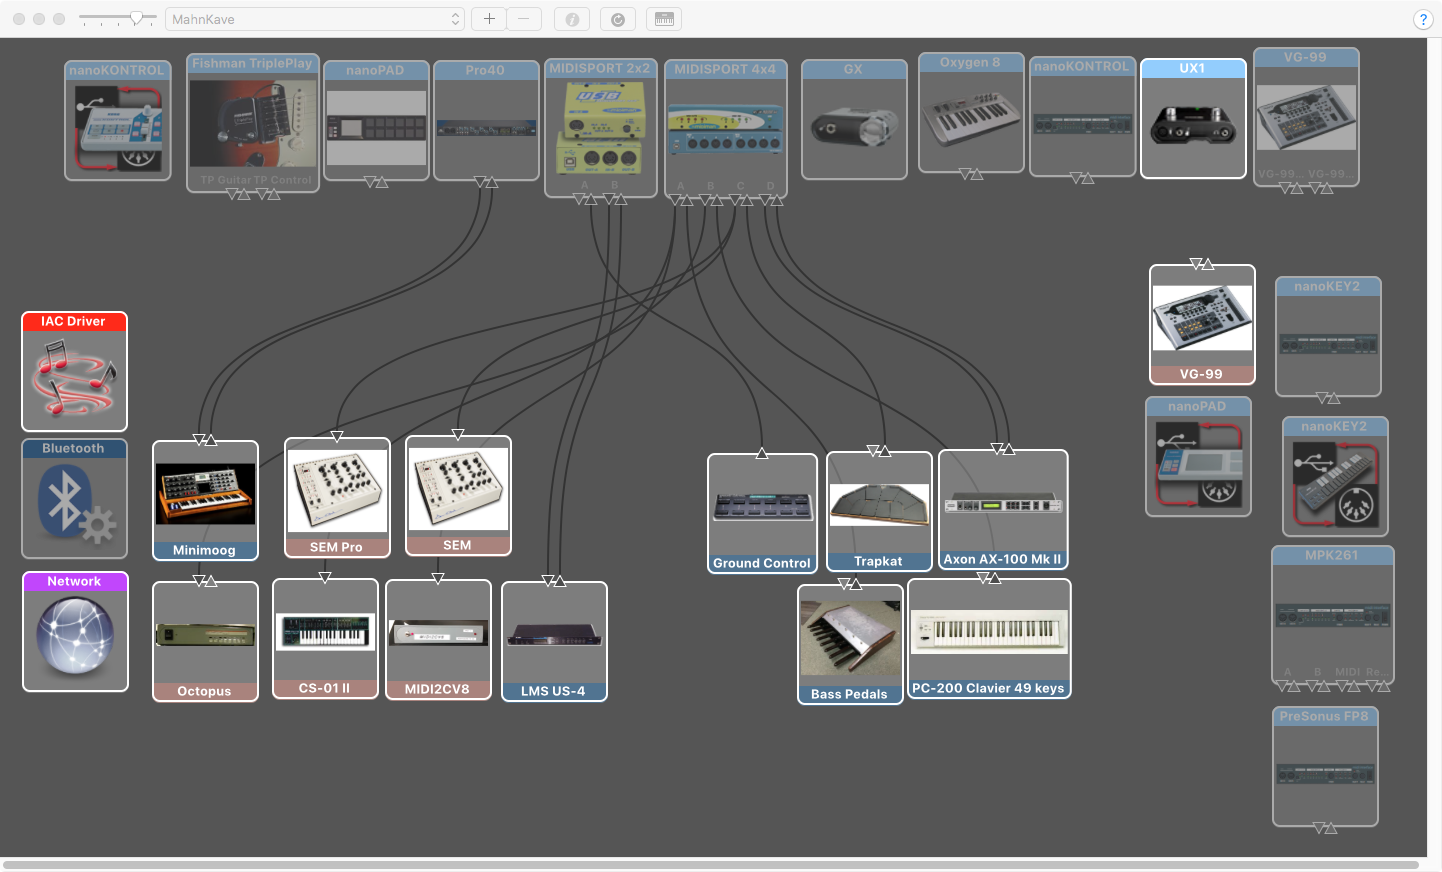Click the remove device minus button
This screenshot has width=1442, height=872.
point(524,19)
